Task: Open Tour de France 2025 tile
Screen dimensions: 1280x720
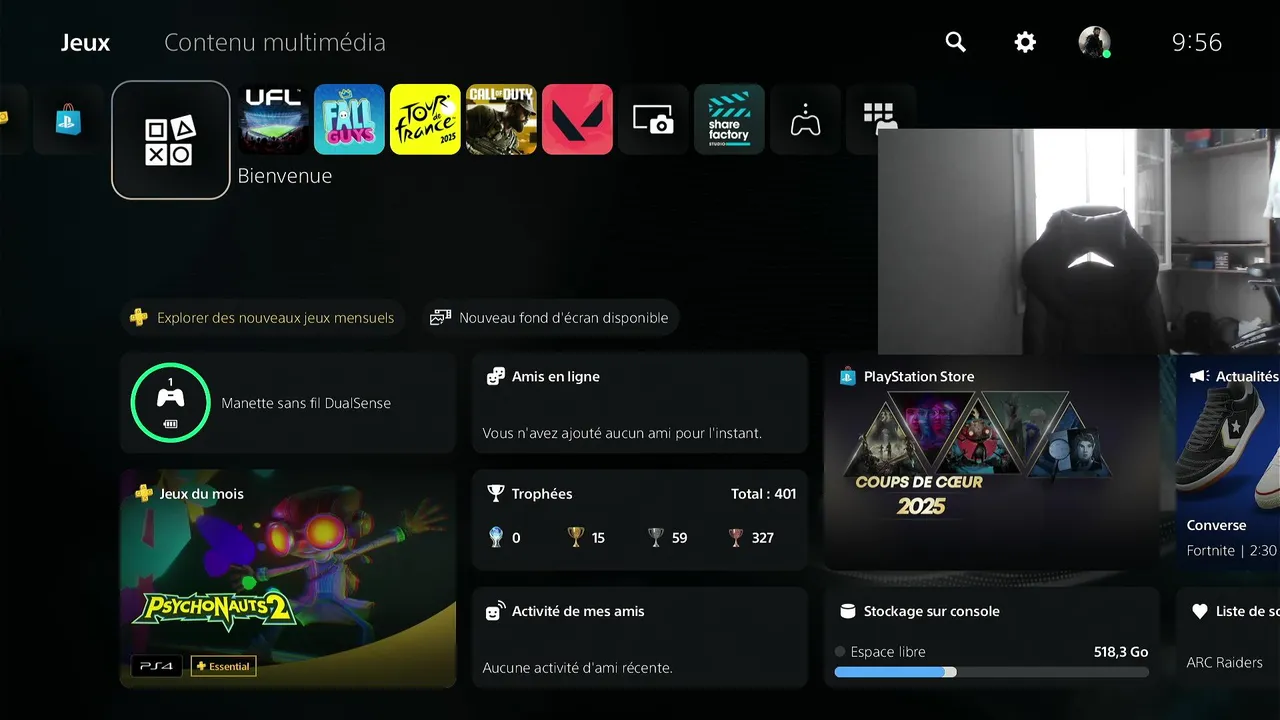Action: click(425, 119)
